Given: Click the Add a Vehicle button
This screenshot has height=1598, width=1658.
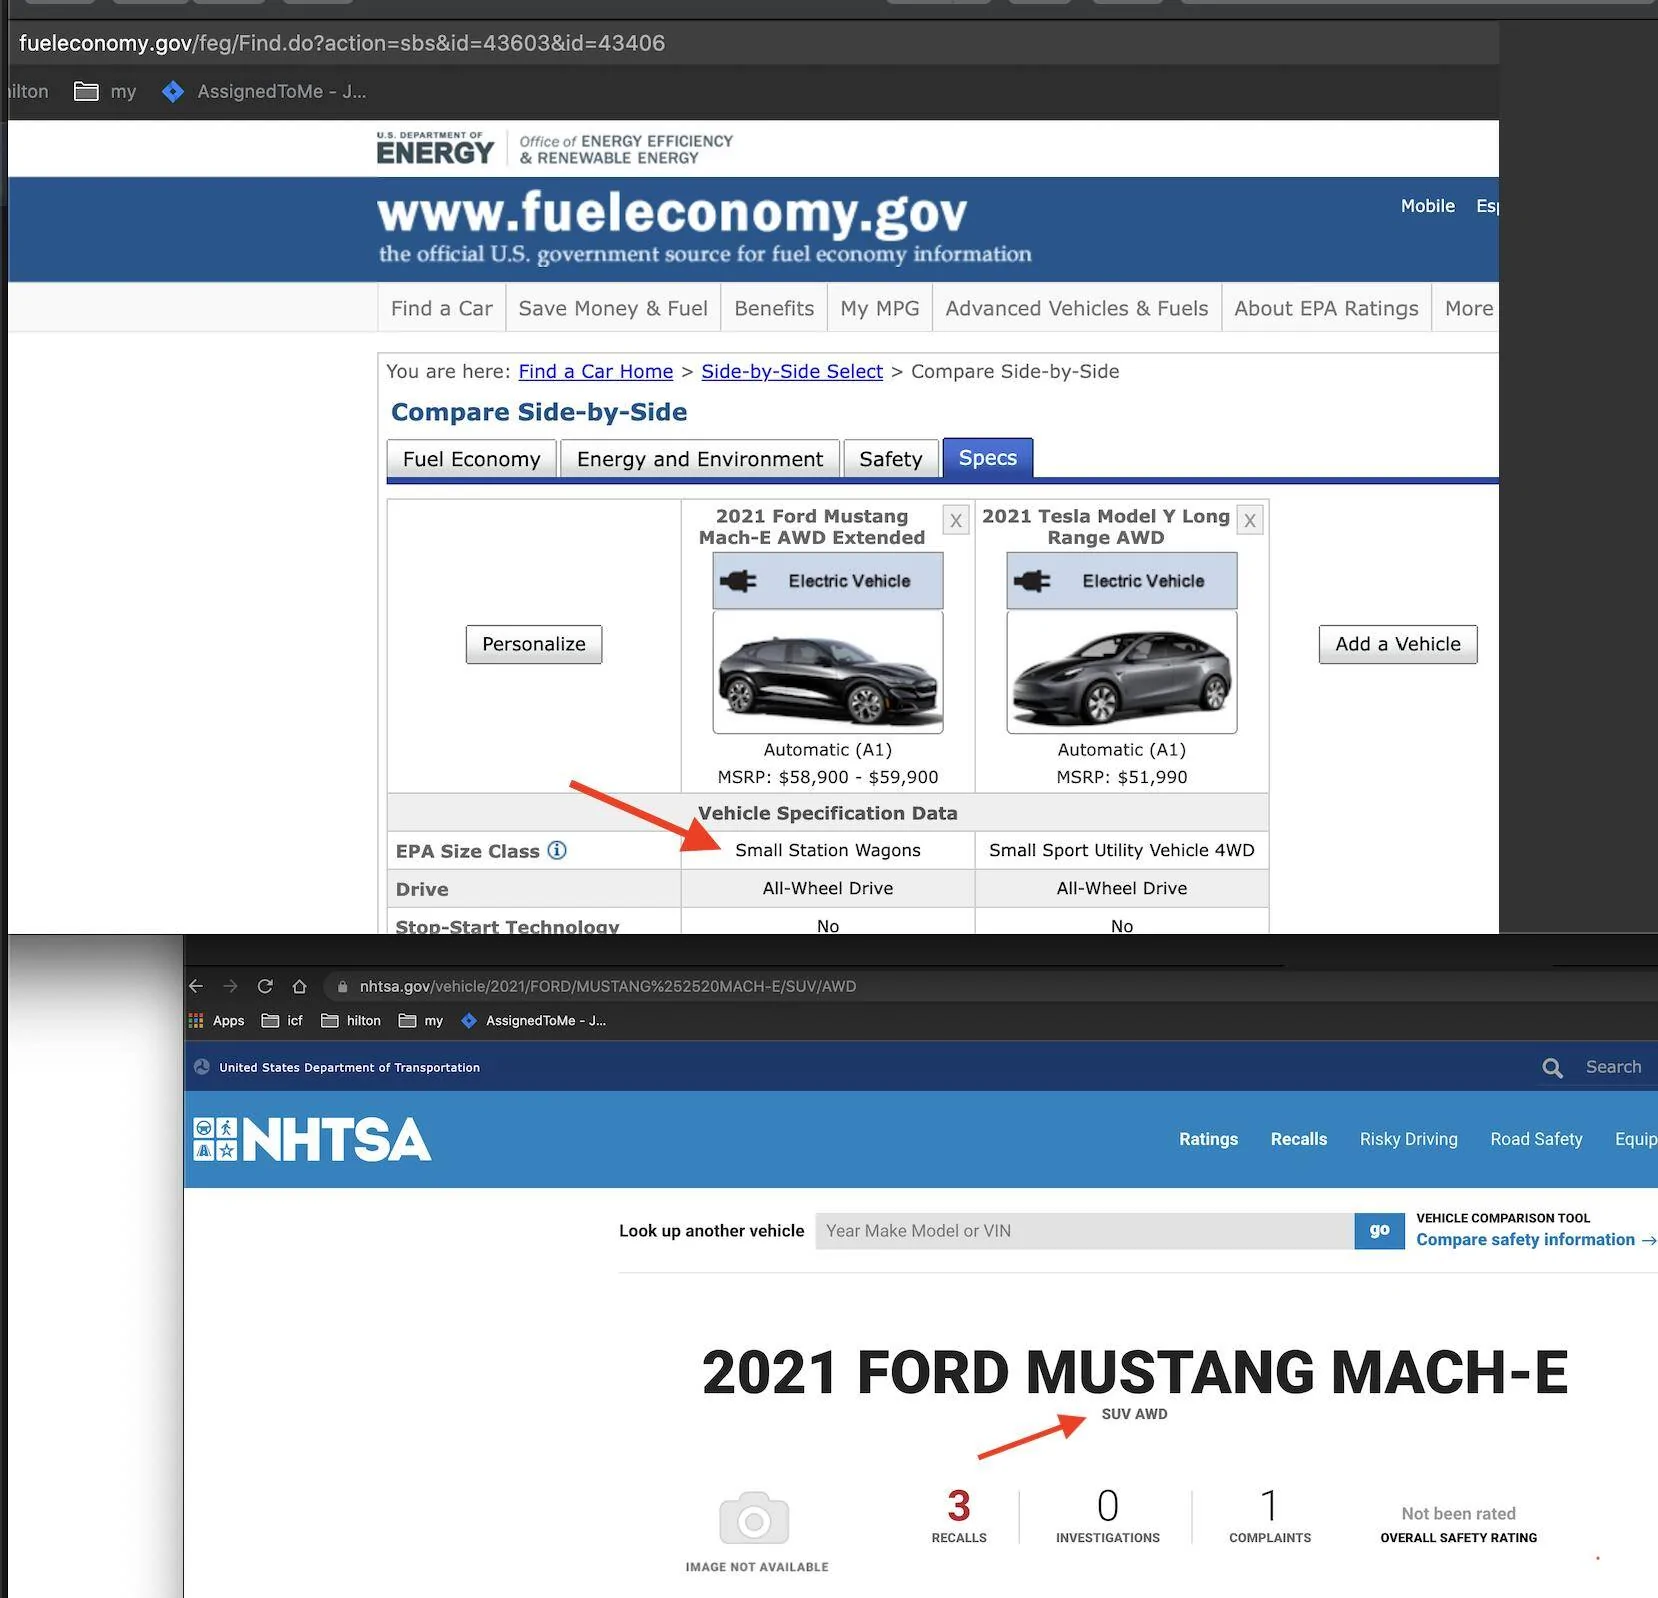Looking at the screenshot, I should pyautogui.click(x=1398, y=644).
